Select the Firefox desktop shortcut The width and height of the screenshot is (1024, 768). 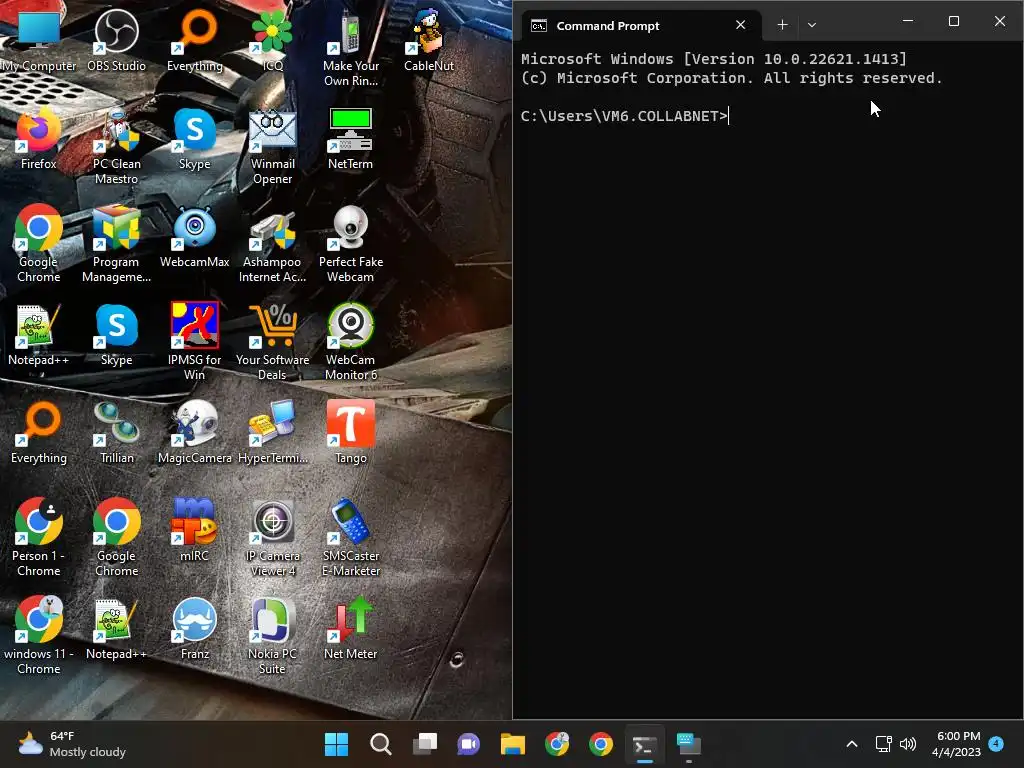(x=39, y=139)
